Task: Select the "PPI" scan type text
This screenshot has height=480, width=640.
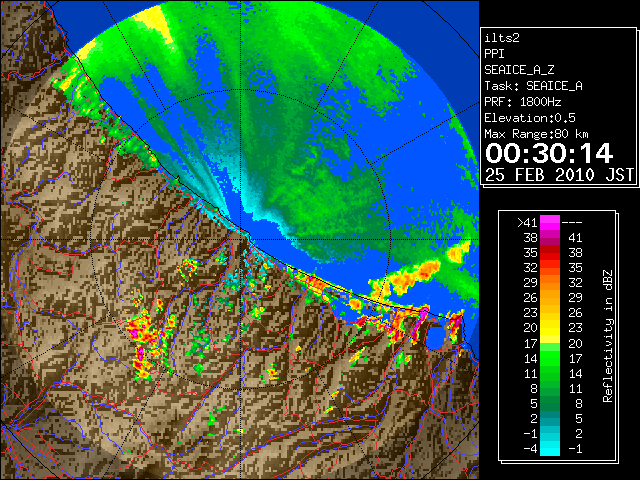Action: pyautogui.click(x=494, y=54)
